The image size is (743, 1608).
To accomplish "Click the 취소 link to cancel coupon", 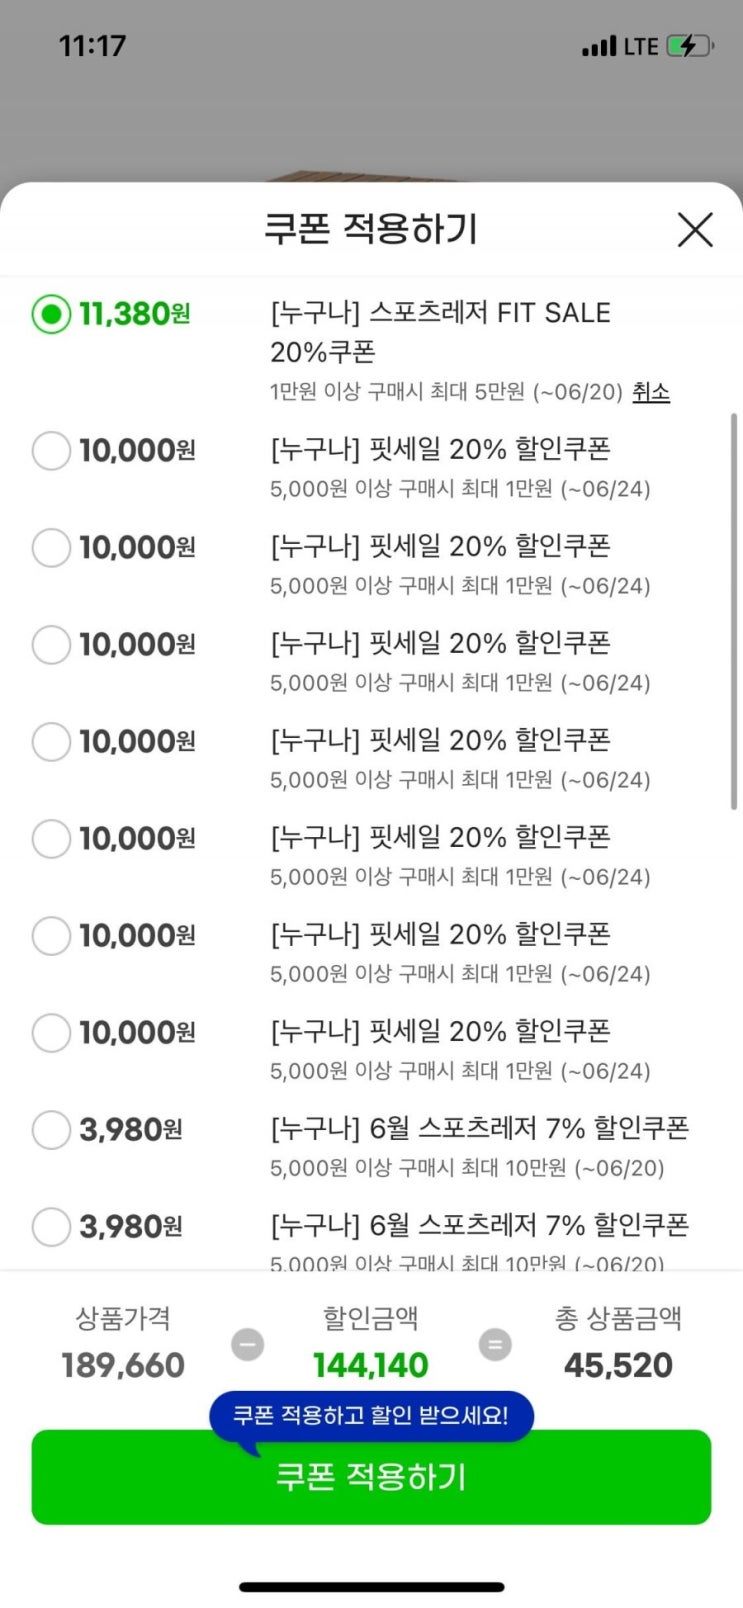I will [651, 392].
